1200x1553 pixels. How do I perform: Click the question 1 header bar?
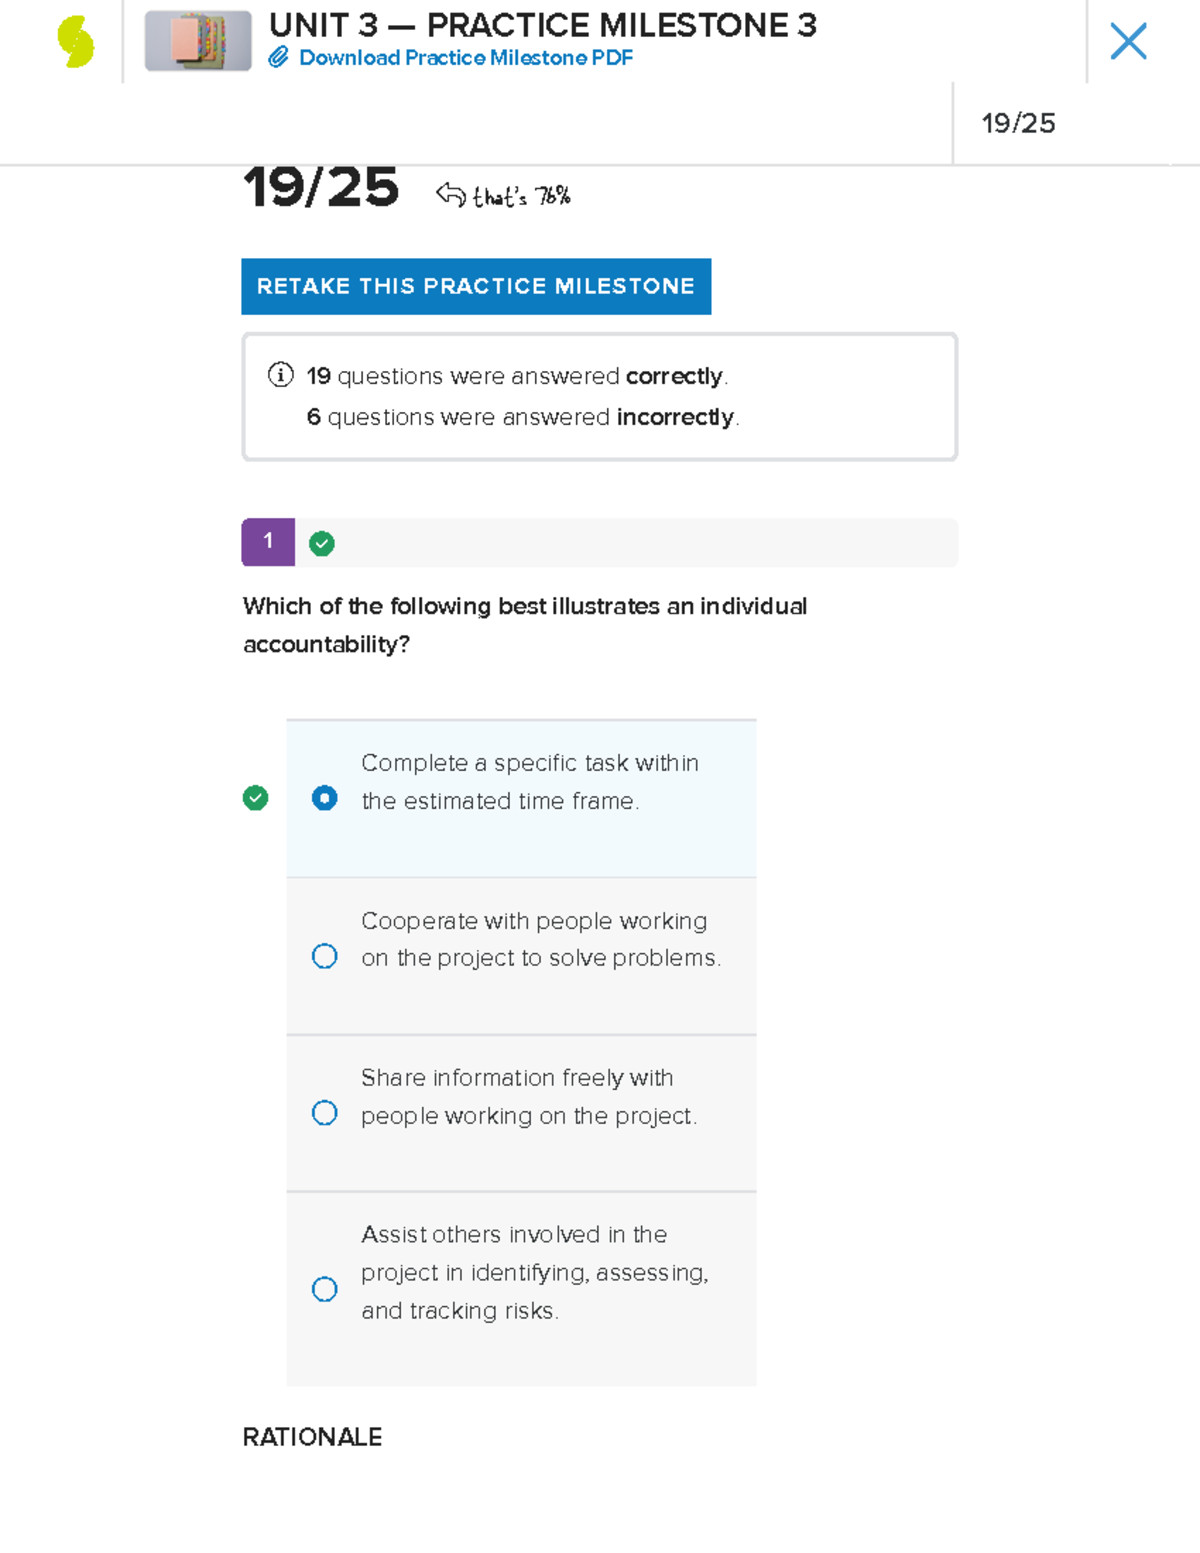coord(640,543)
